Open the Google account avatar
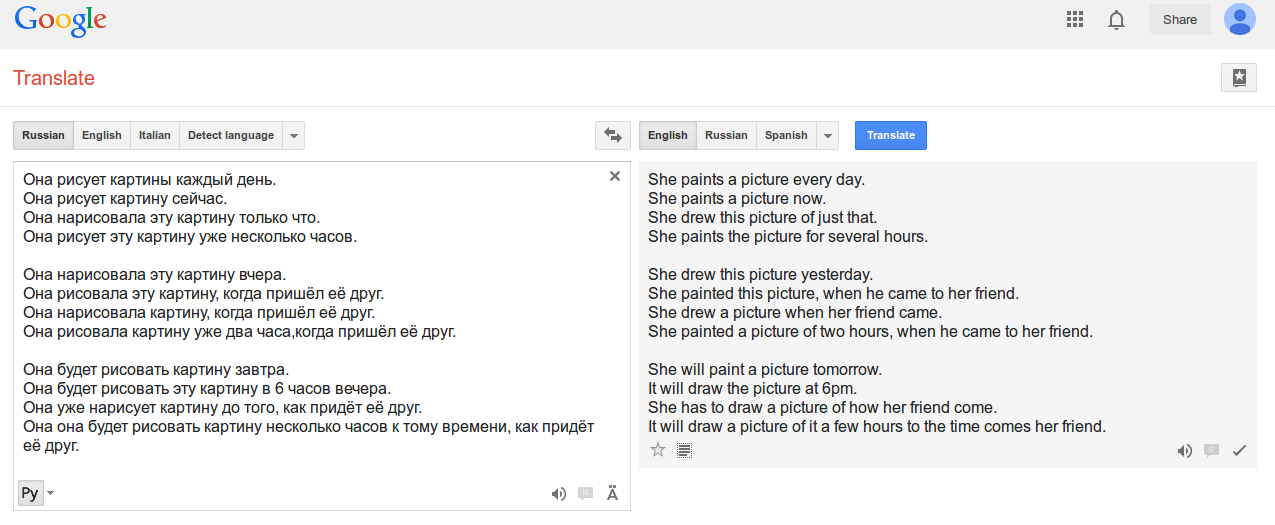This screenshot has height=525, width=1275. point(1240,19)
